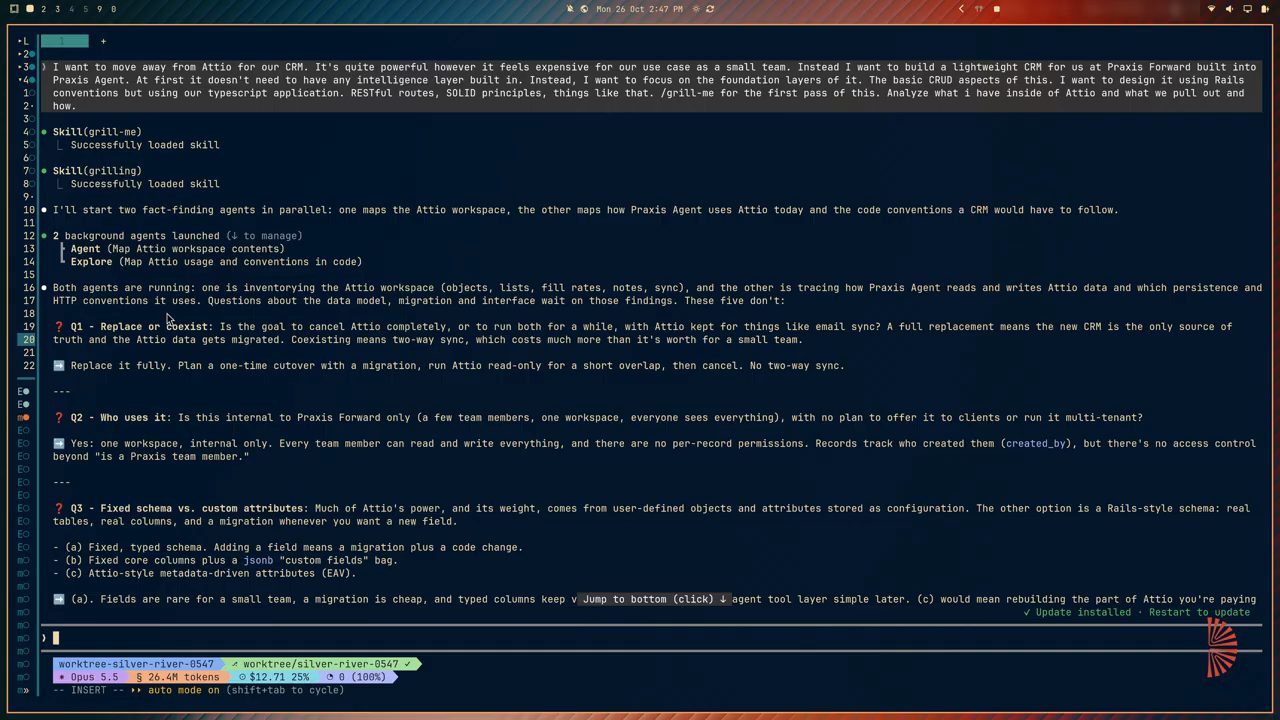Click the window layout icon at top-left
This screenshot has width=1280, height=720.
14,9
